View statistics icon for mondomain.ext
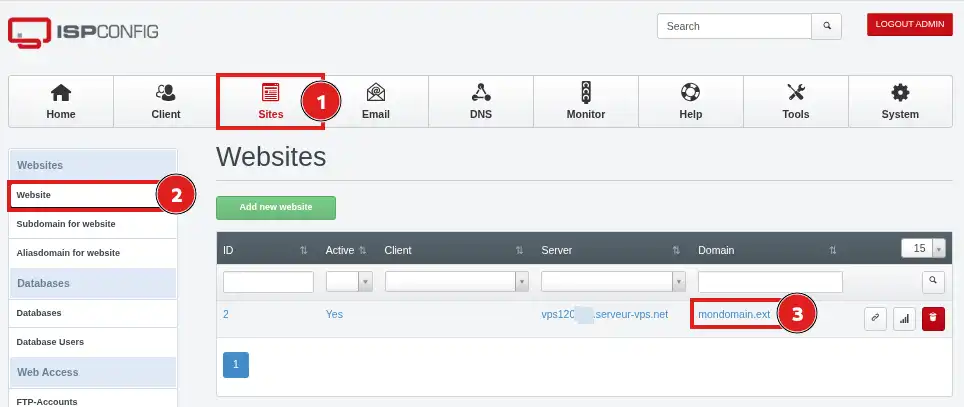Image resolution: width=964 pixels, height=407 pixels. tap(904, 318)
